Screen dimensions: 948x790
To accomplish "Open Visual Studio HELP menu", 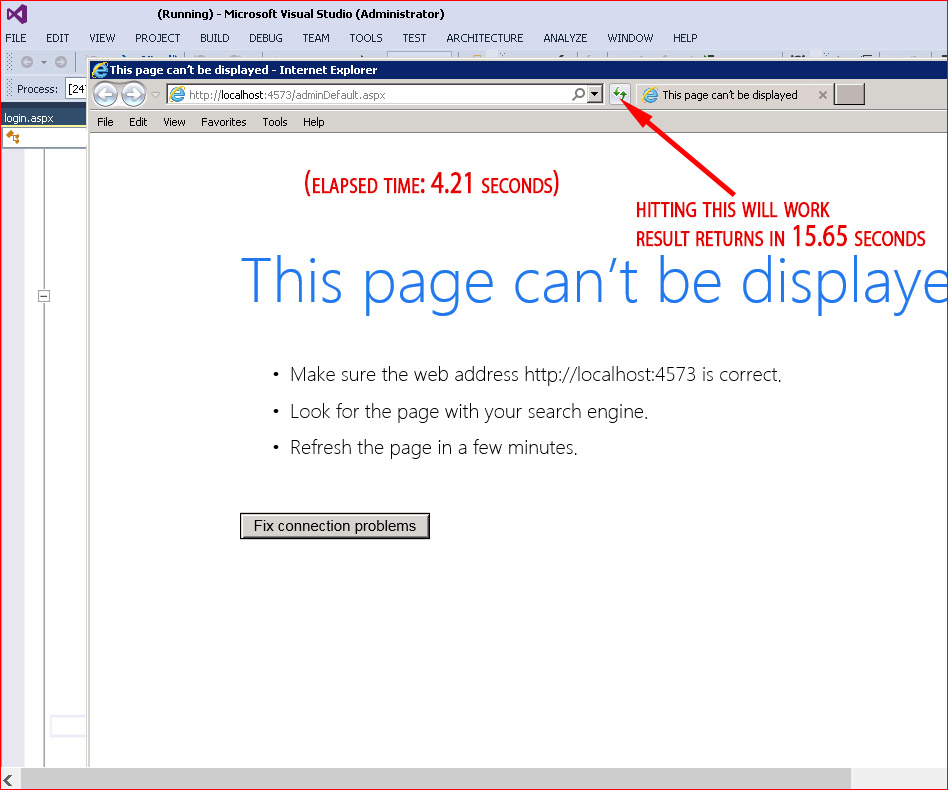I will [685, 38].
